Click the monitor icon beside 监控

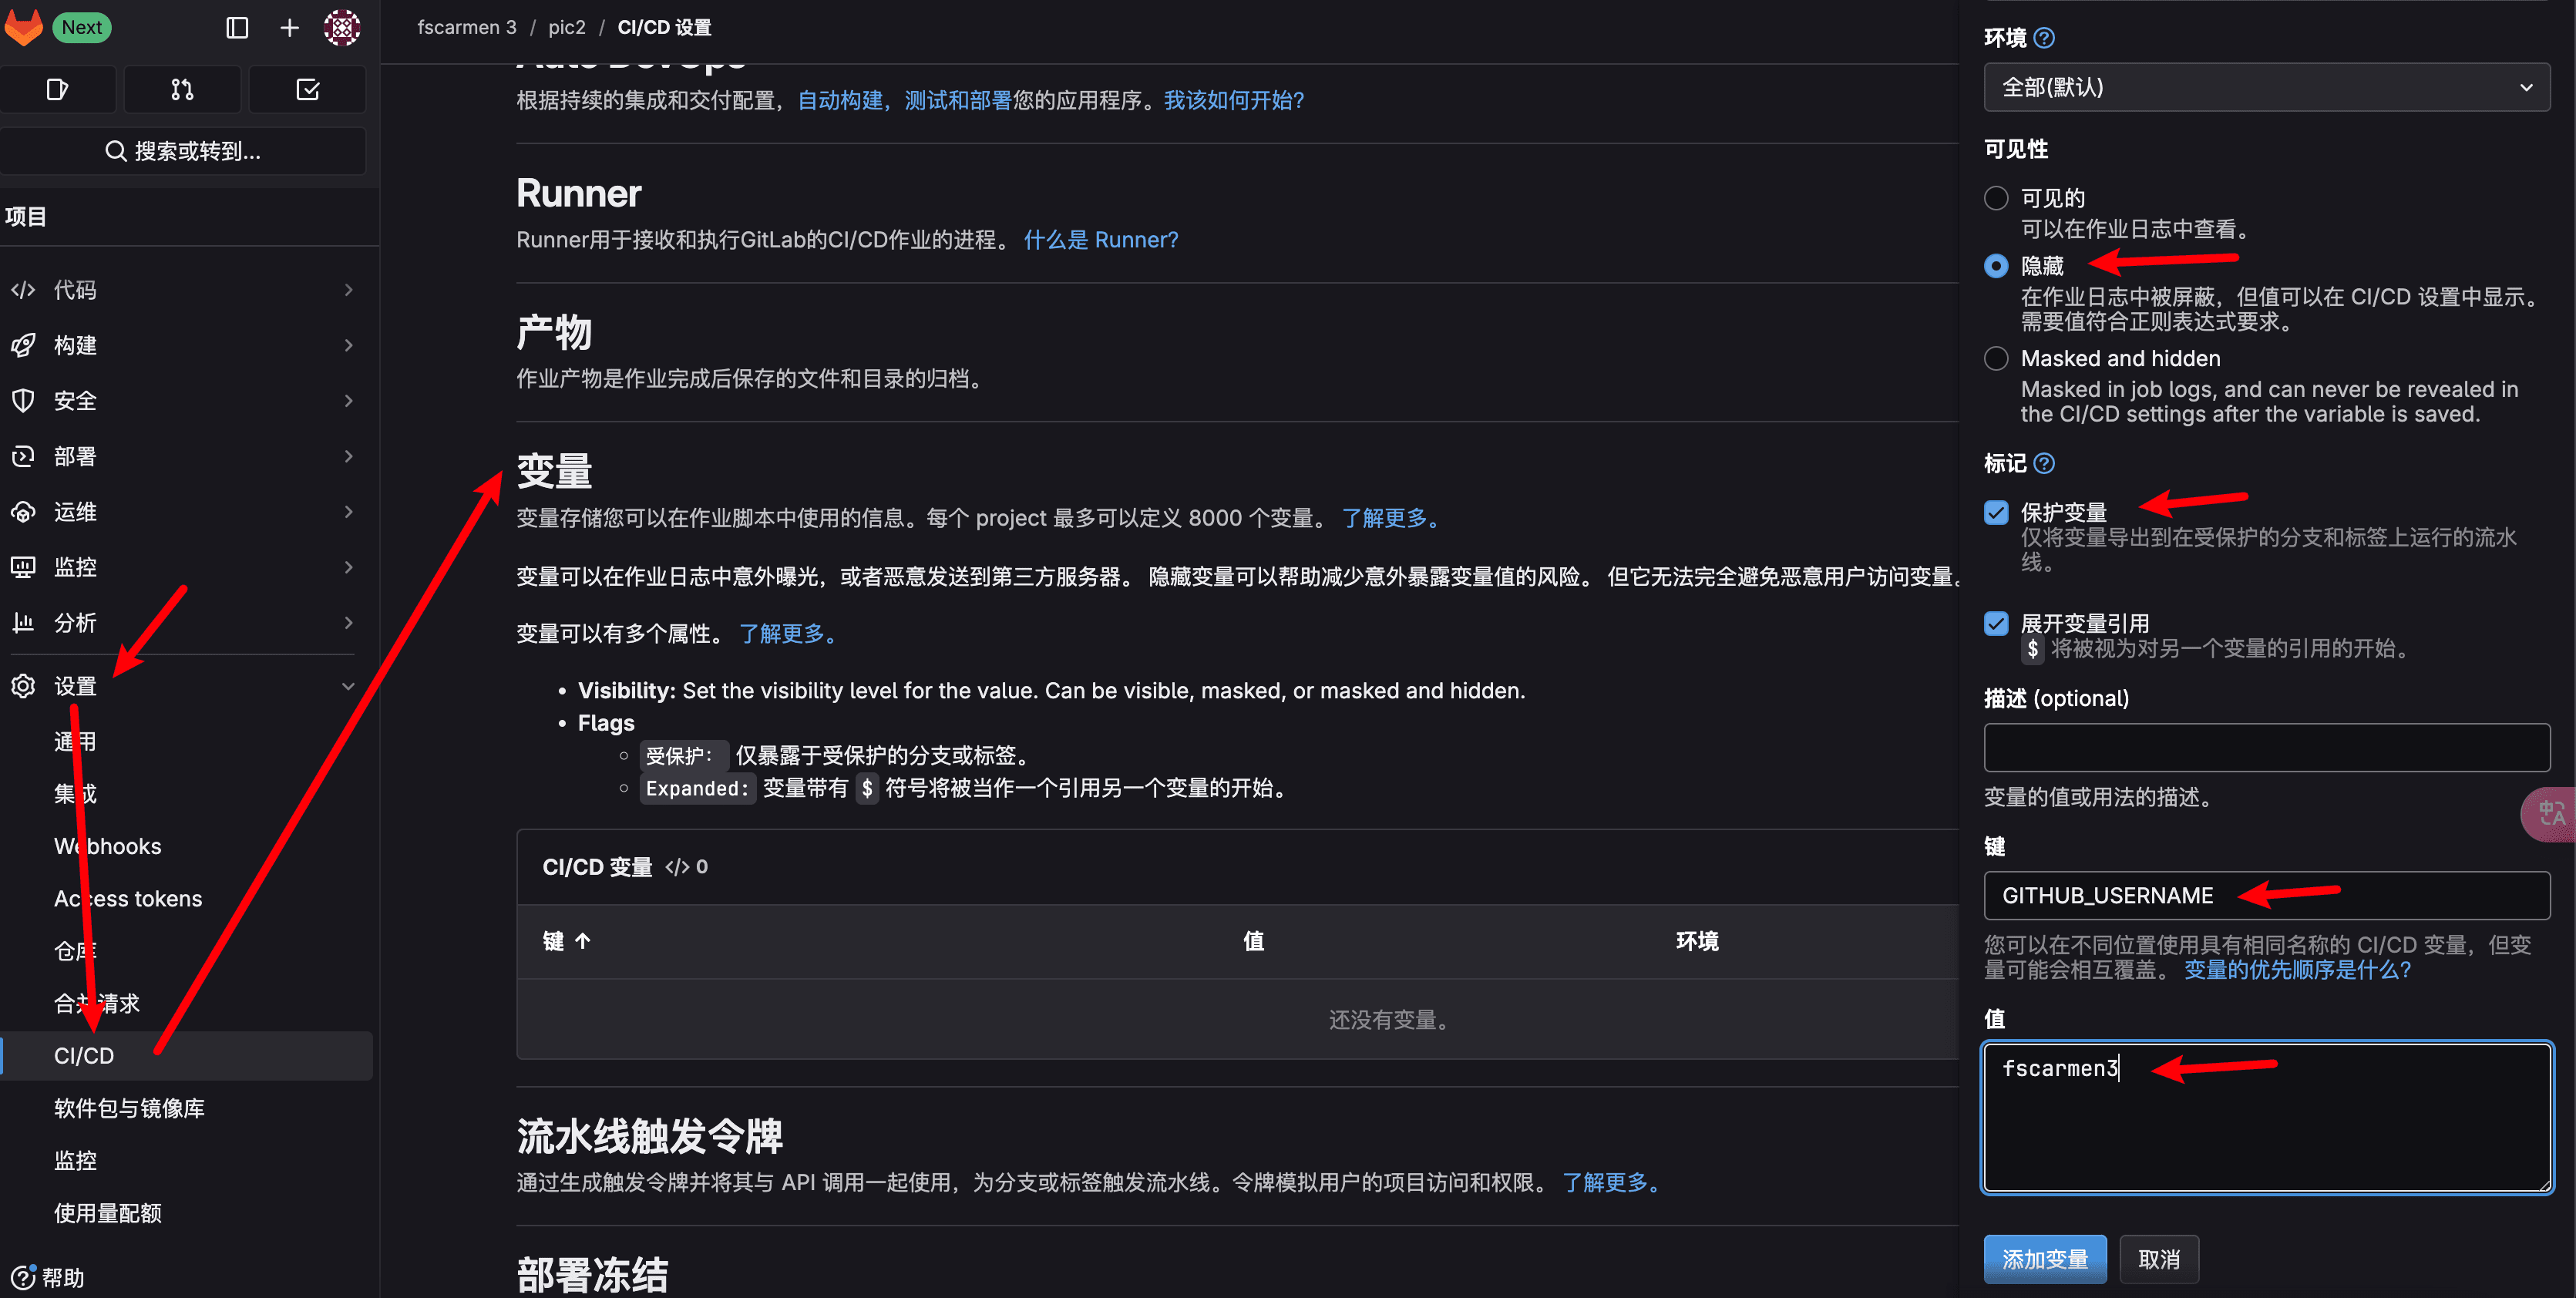click(23, 567)
